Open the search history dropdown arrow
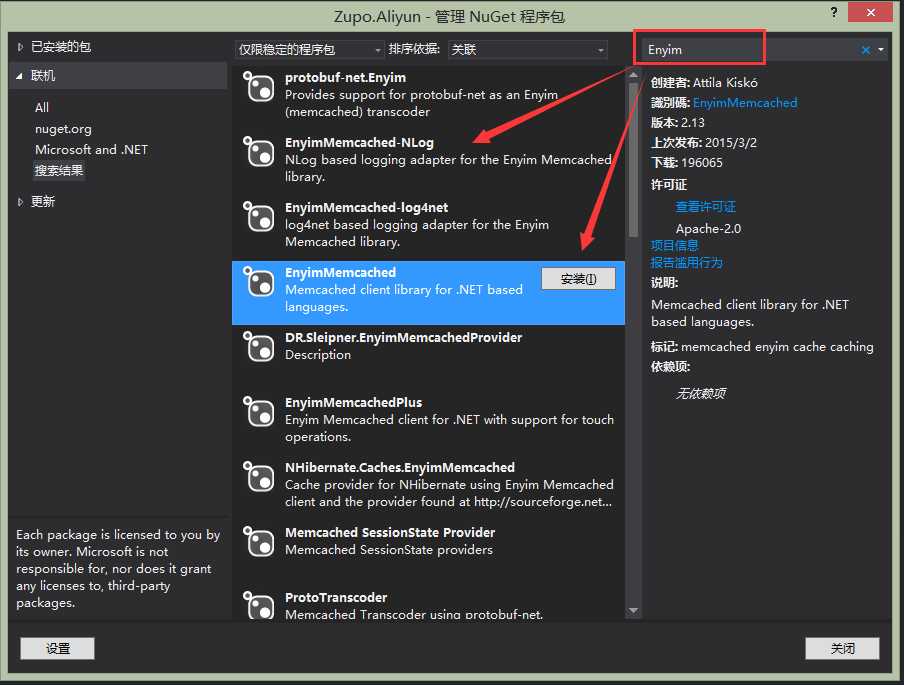This screenshot has height=685, width=904. point(881,50)
